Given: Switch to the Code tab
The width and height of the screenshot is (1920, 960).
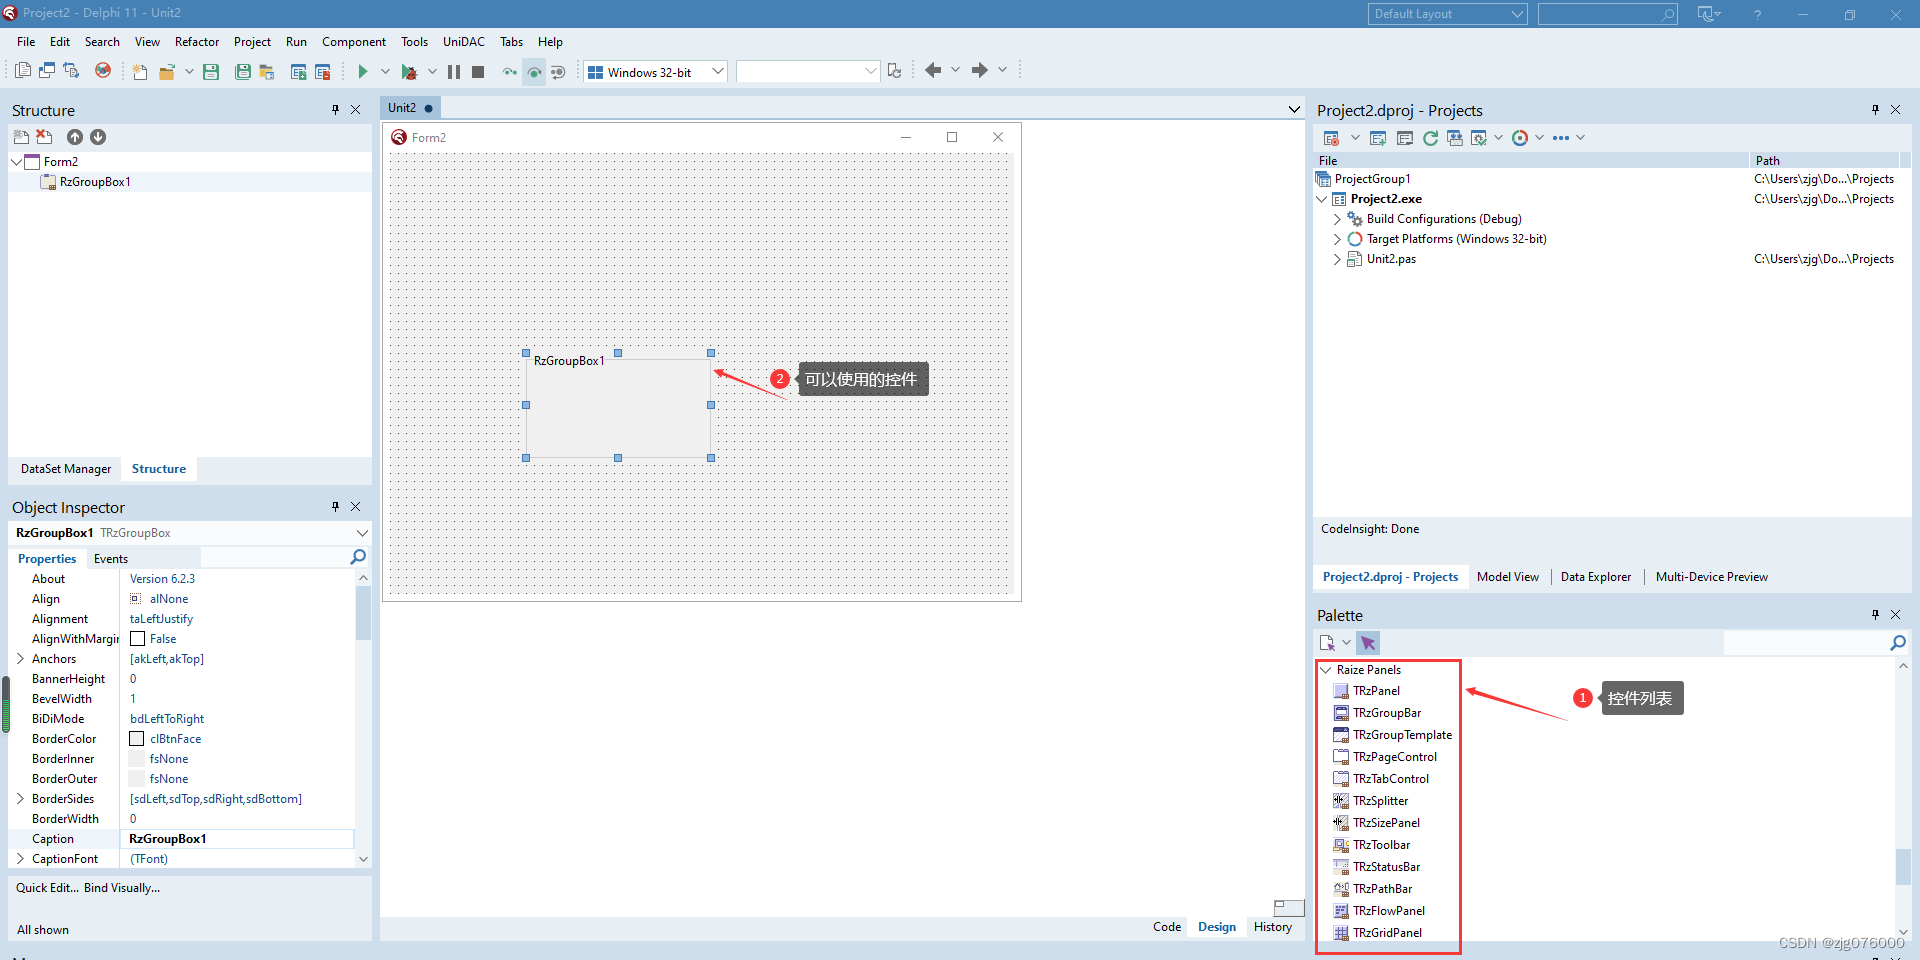Looking at the screenshot, I should coord(1167,927).
